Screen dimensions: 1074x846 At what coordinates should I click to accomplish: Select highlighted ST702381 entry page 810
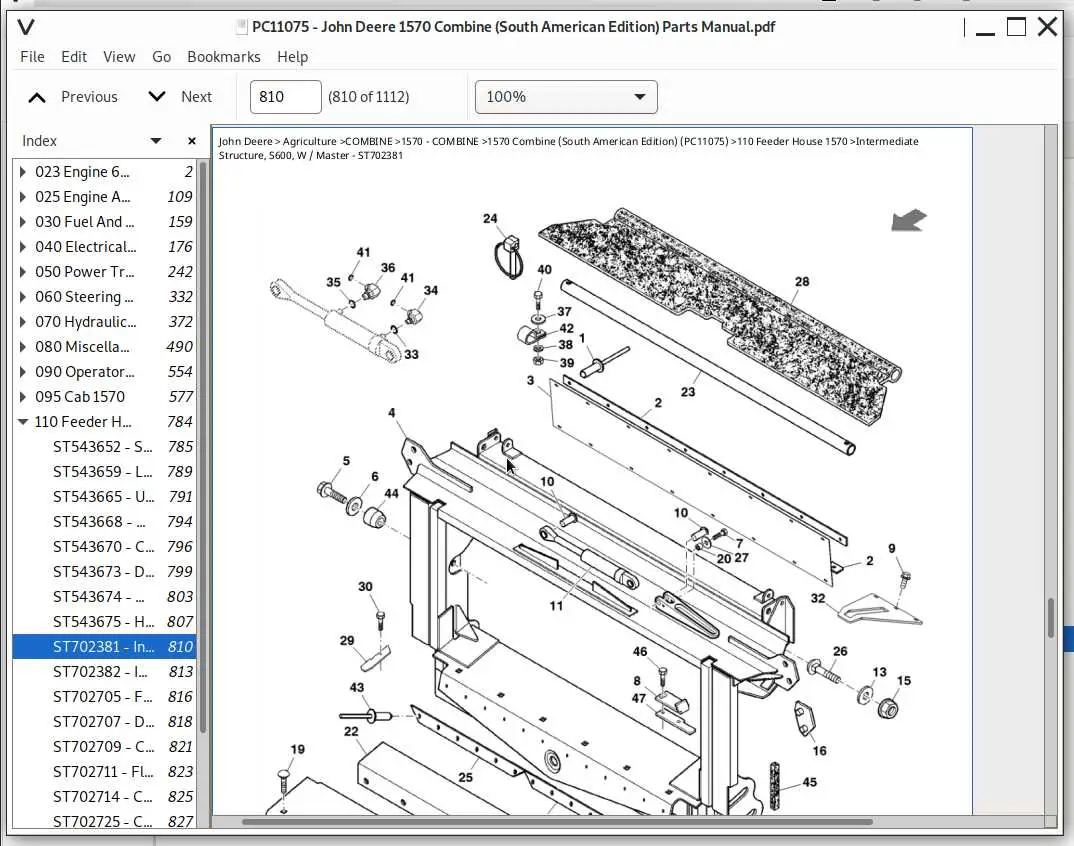point(104,647)
